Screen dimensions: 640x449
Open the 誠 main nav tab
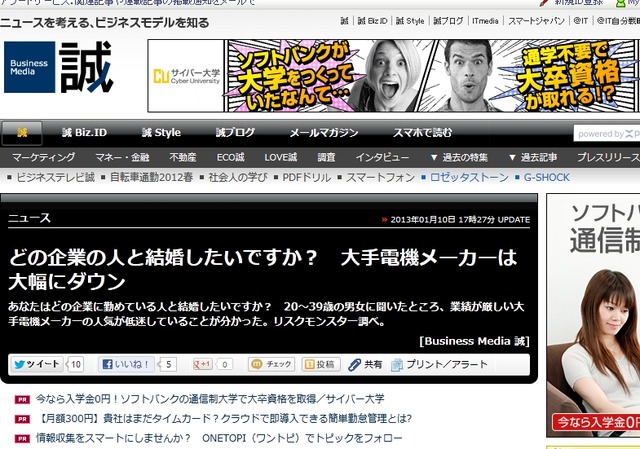click(22, 133)
